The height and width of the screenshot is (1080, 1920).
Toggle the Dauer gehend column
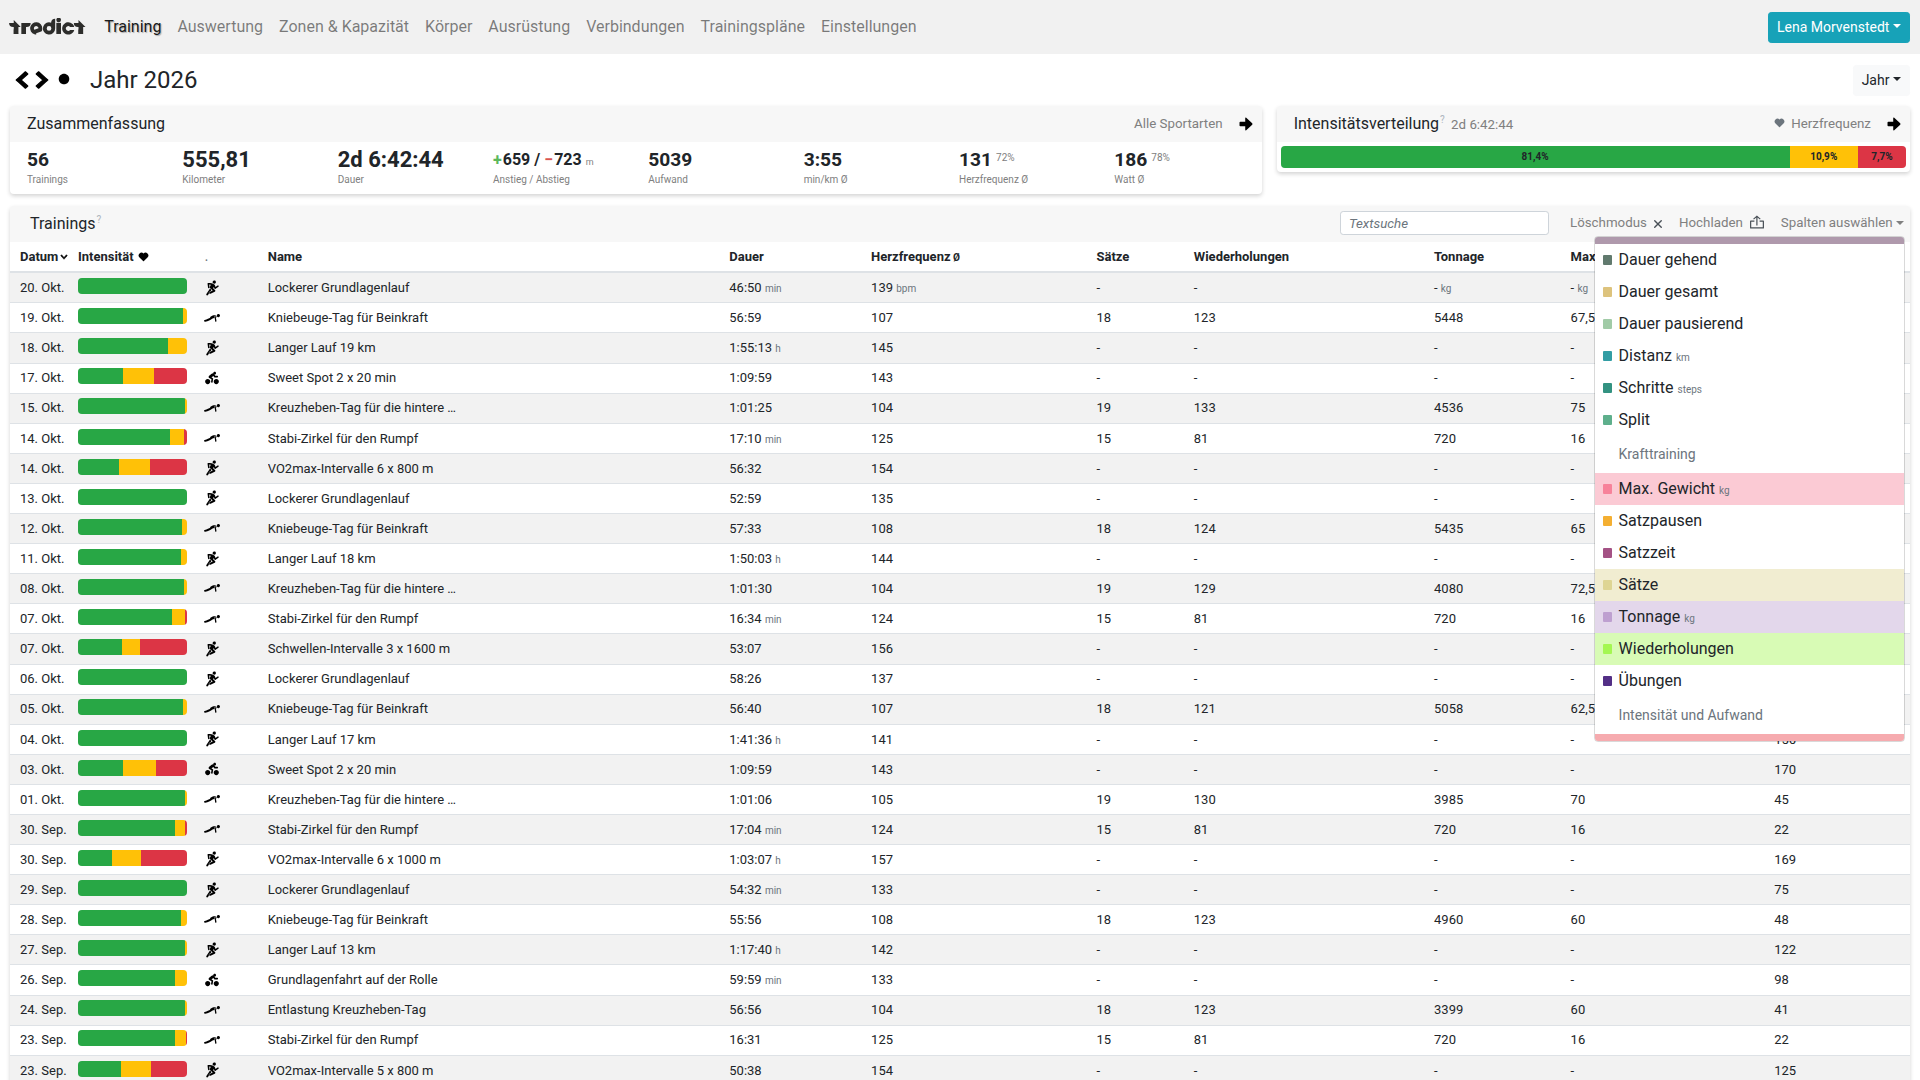(x=1749, y=260)
